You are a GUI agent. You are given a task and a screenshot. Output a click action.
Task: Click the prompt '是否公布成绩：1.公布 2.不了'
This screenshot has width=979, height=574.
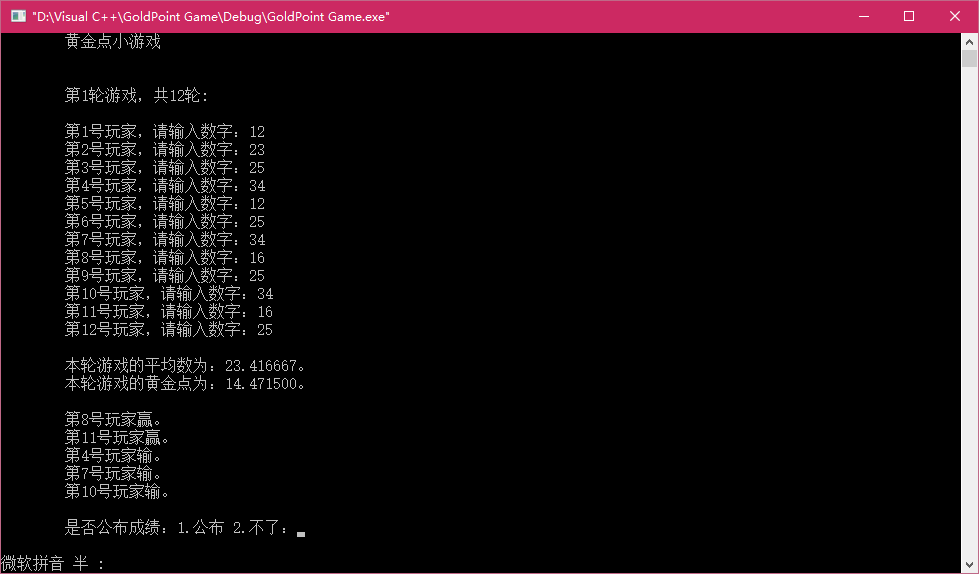(177, 528)
